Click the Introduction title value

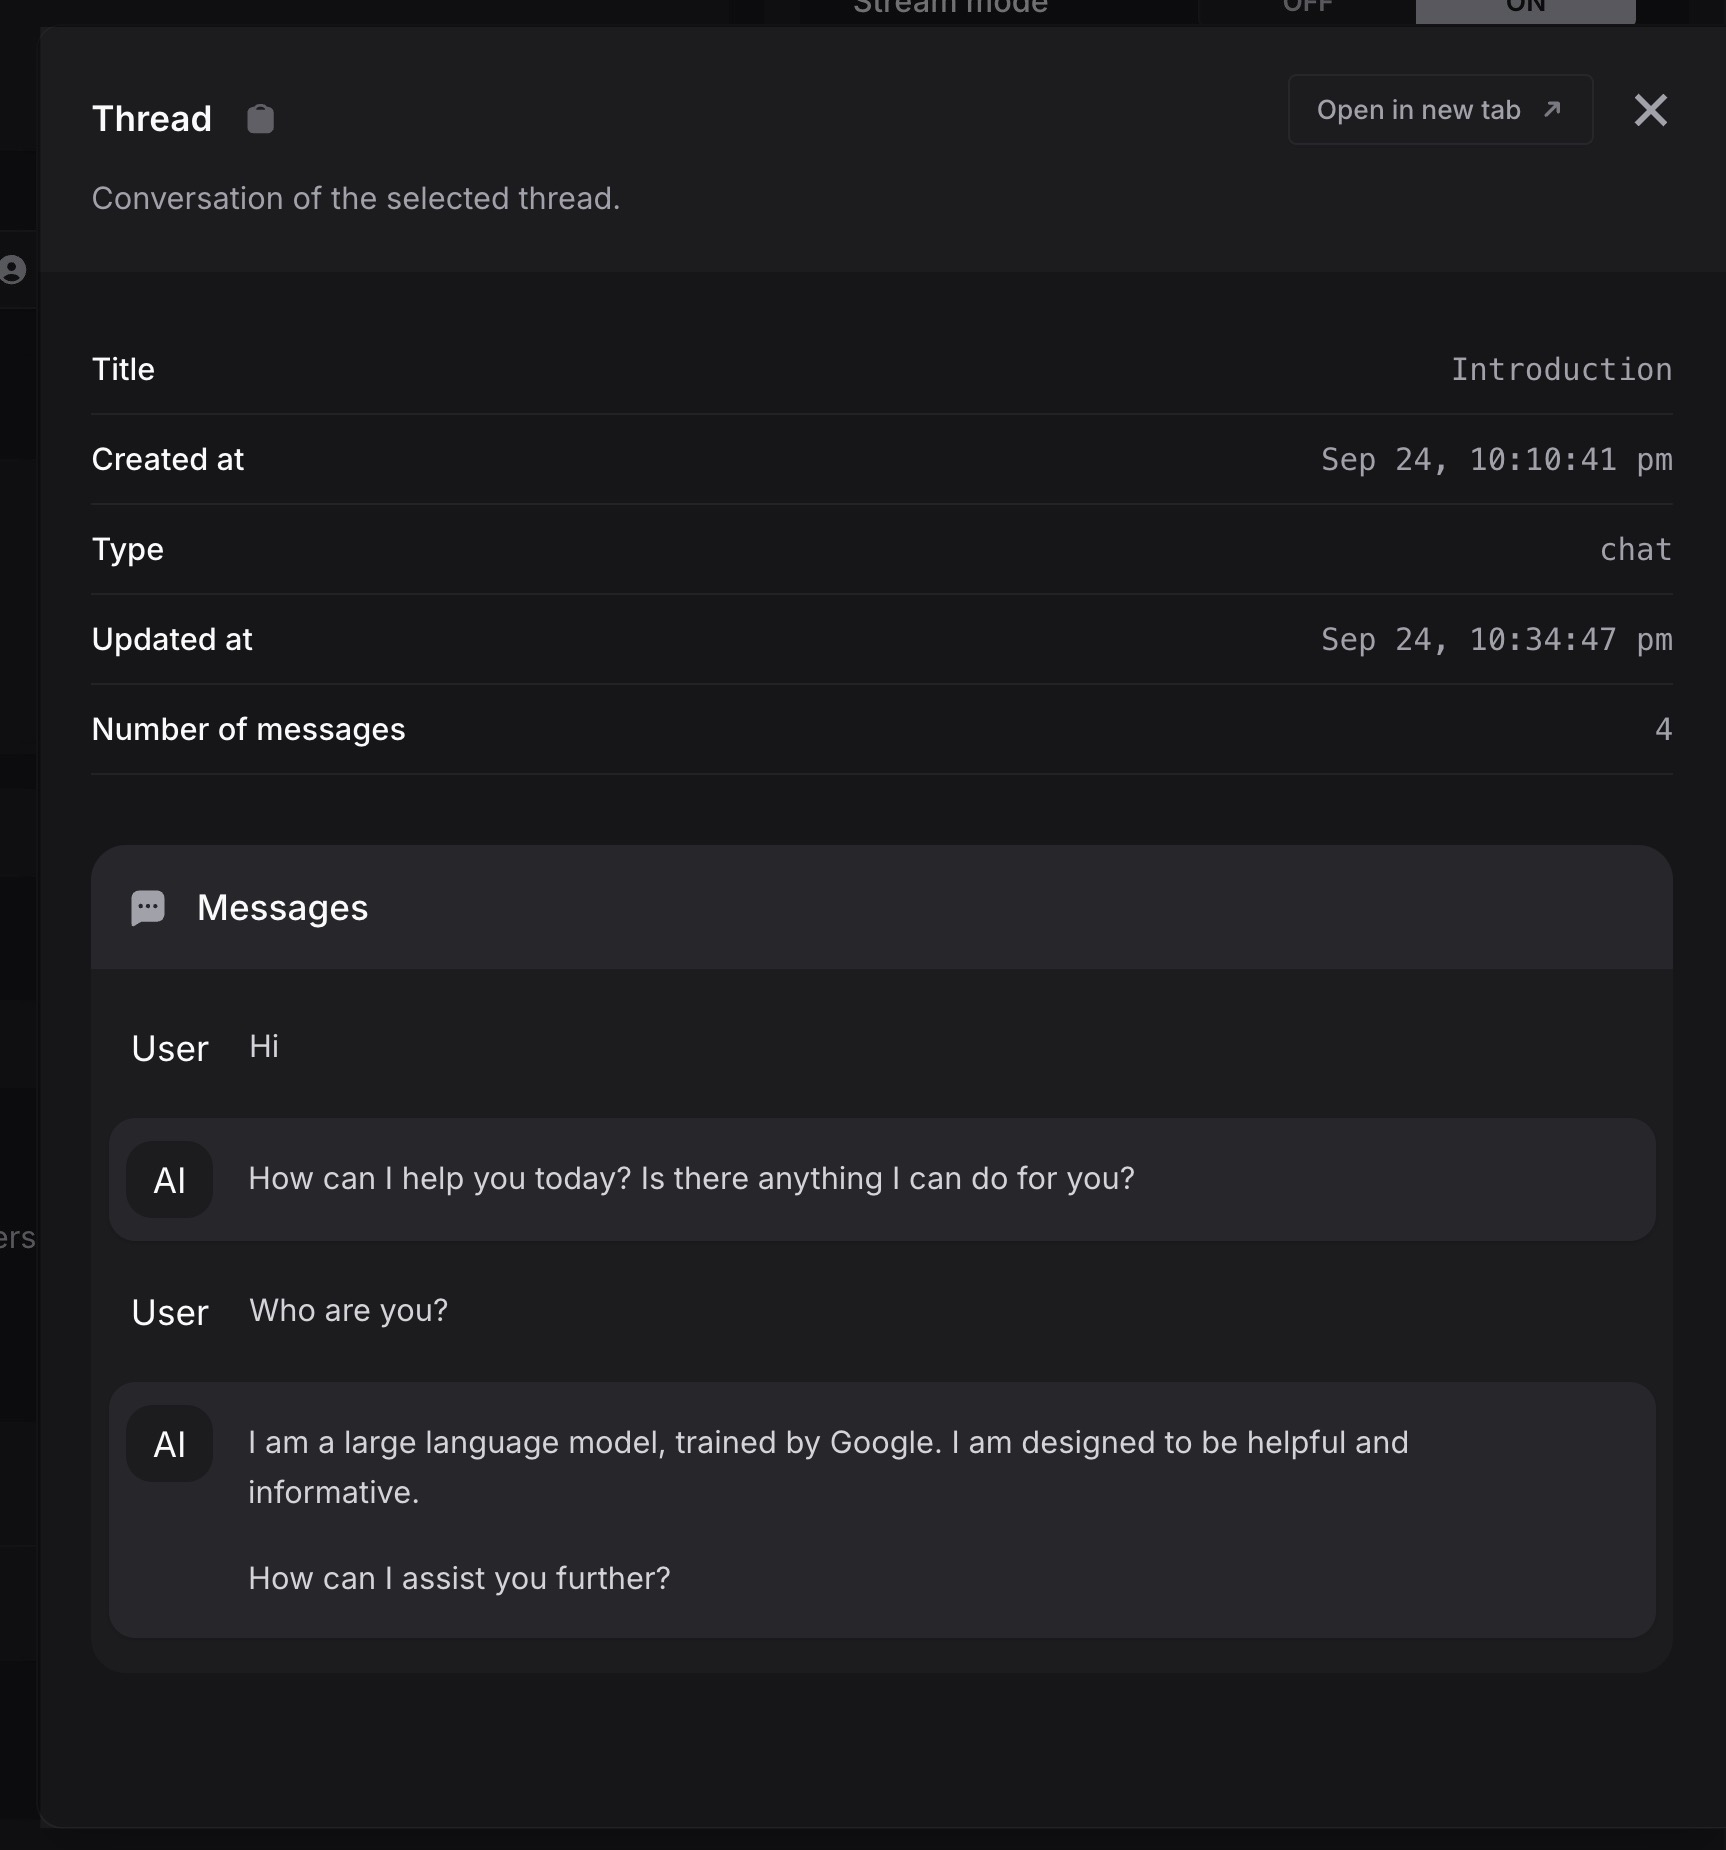pos(1561,370)
